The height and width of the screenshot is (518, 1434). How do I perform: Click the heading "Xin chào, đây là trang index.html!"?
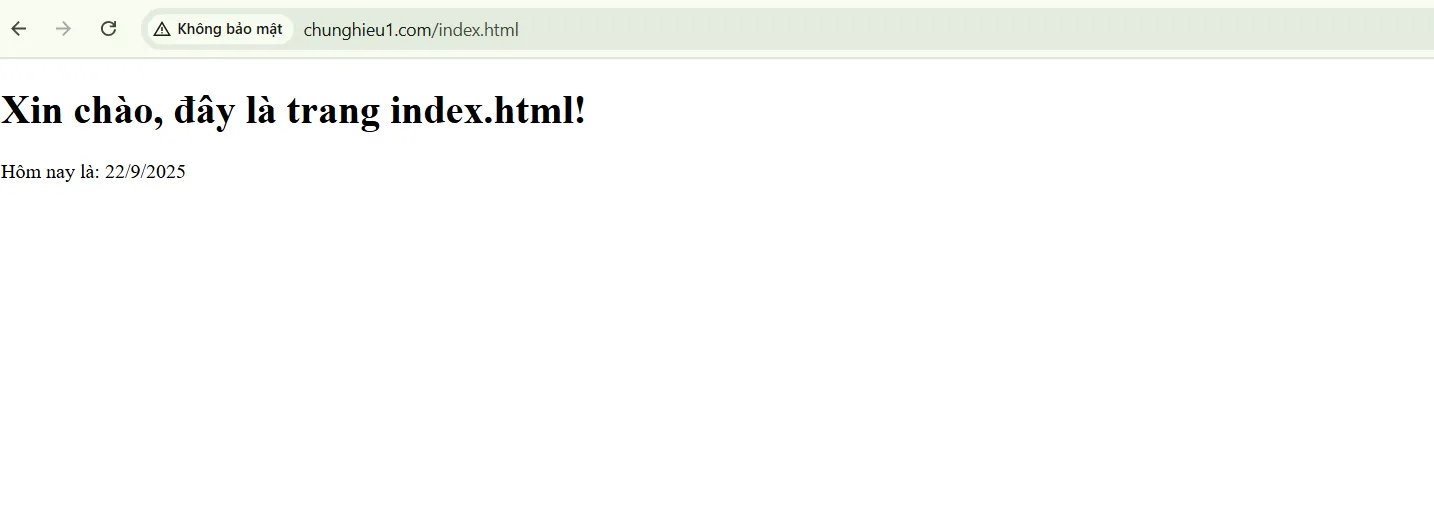pyautogui.click(x=293, y=110)
